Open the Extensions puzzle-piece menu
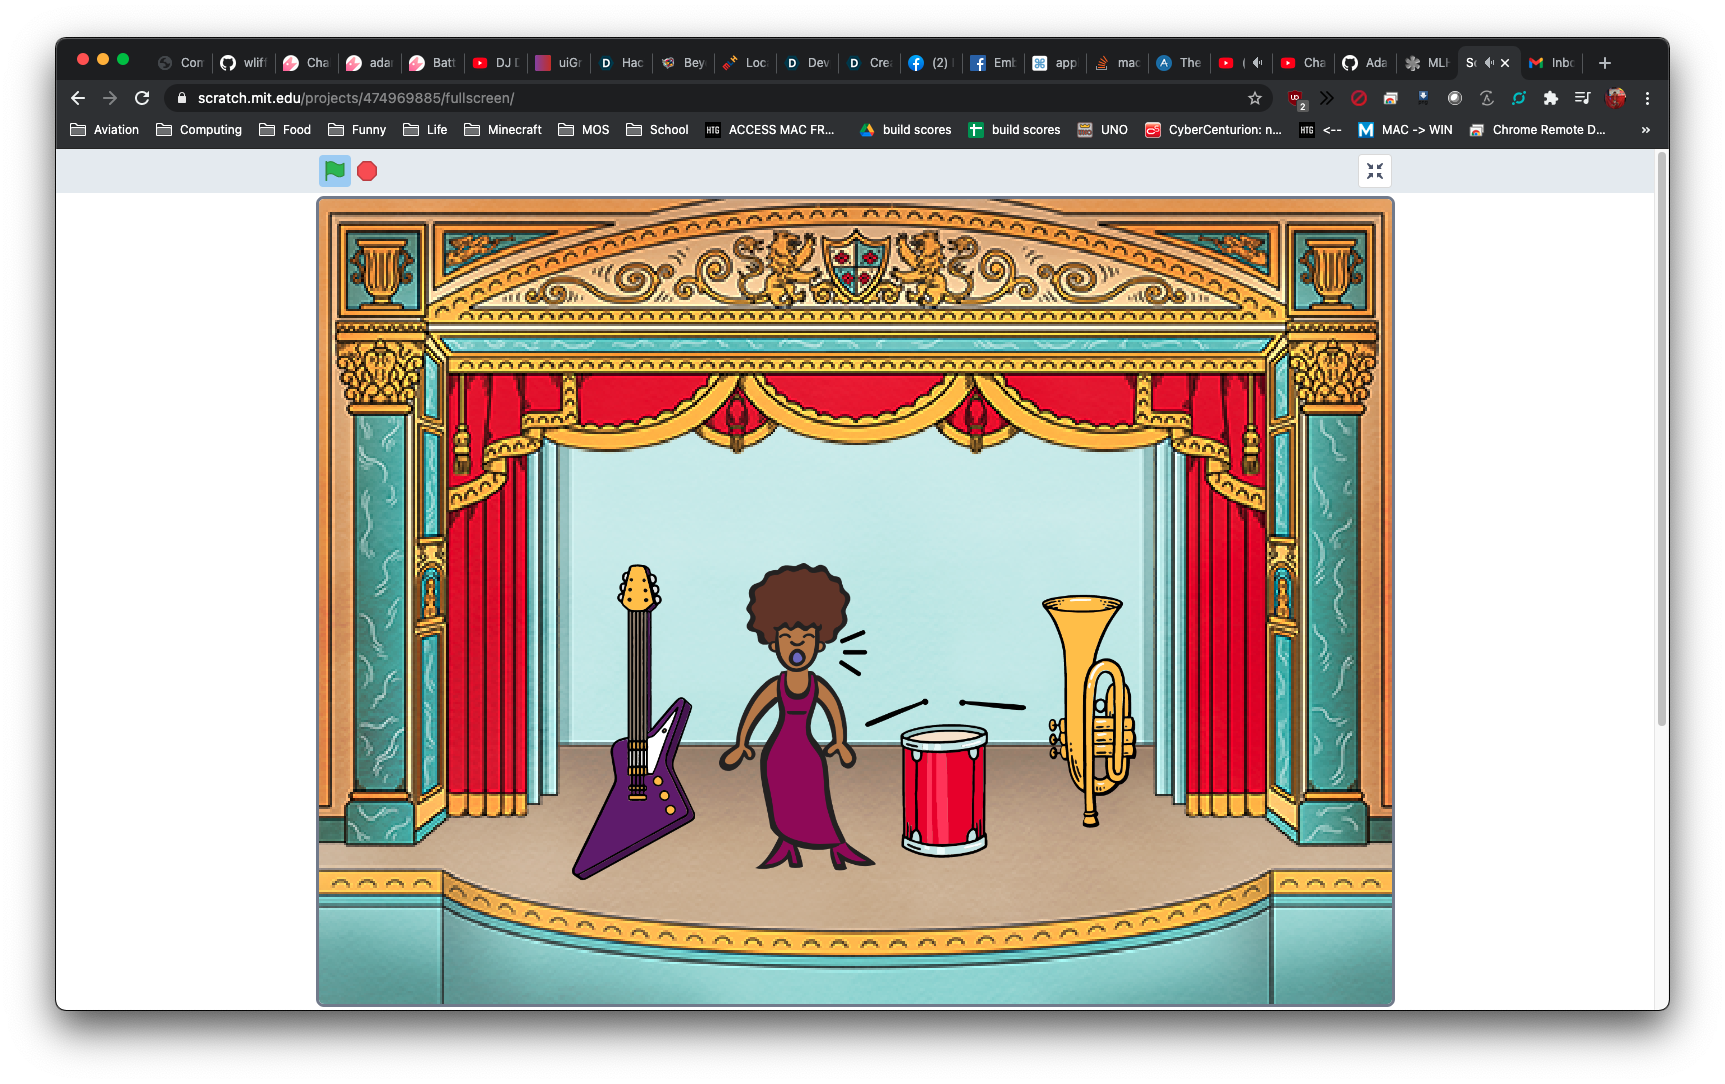The image size is (1725, 1084). (1551, 98)
